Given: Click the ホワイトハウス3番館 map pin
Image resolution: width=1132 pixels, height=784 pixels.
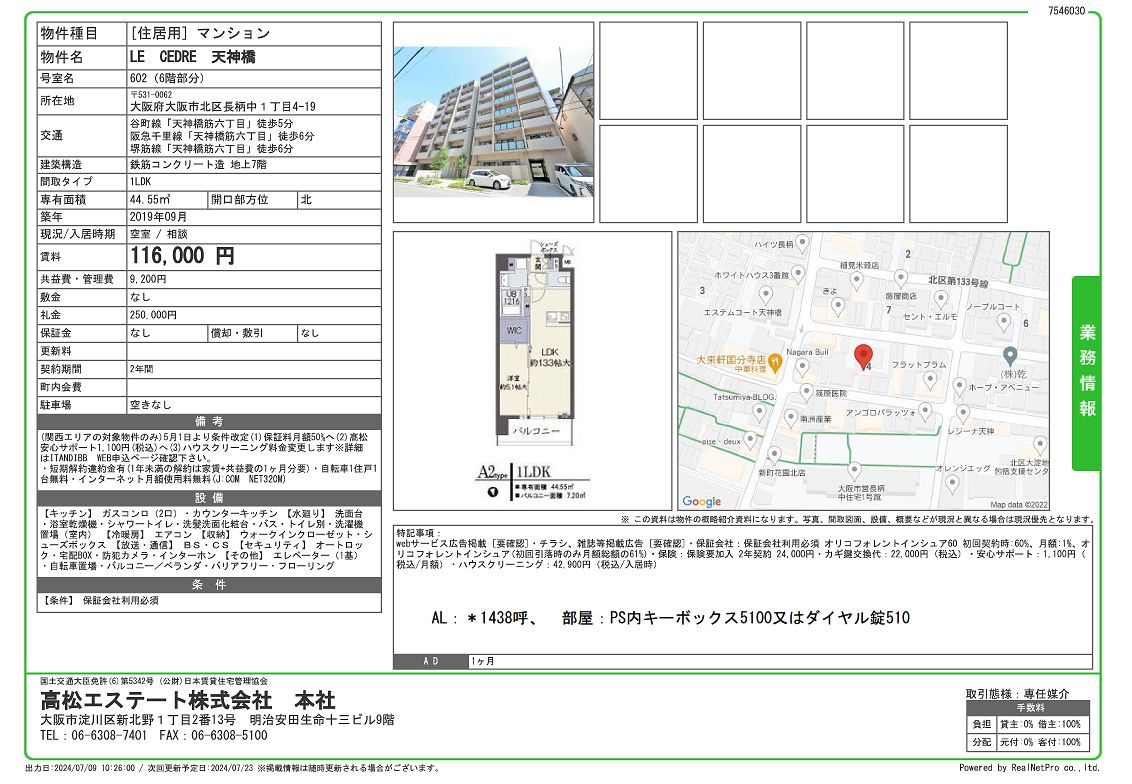Looking at the screenshot, I should 797,274.
